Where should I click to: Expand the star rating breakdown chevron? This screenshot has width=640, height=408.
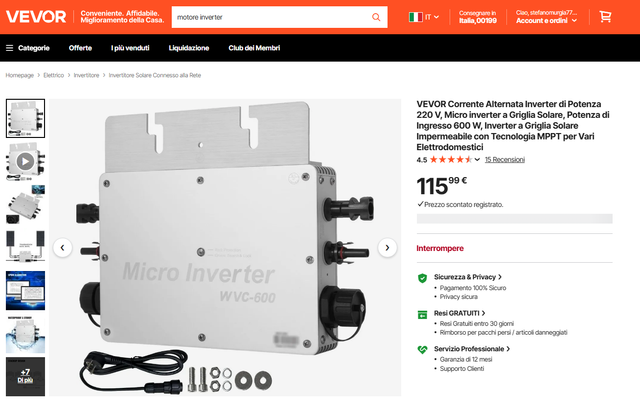point(477,160)
